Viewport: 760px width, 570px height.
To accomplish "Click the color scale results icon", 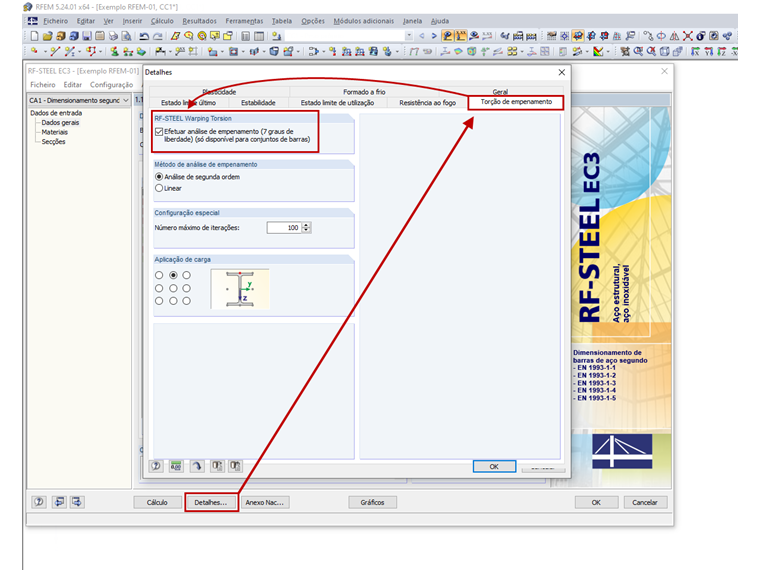I will [598, 51].
